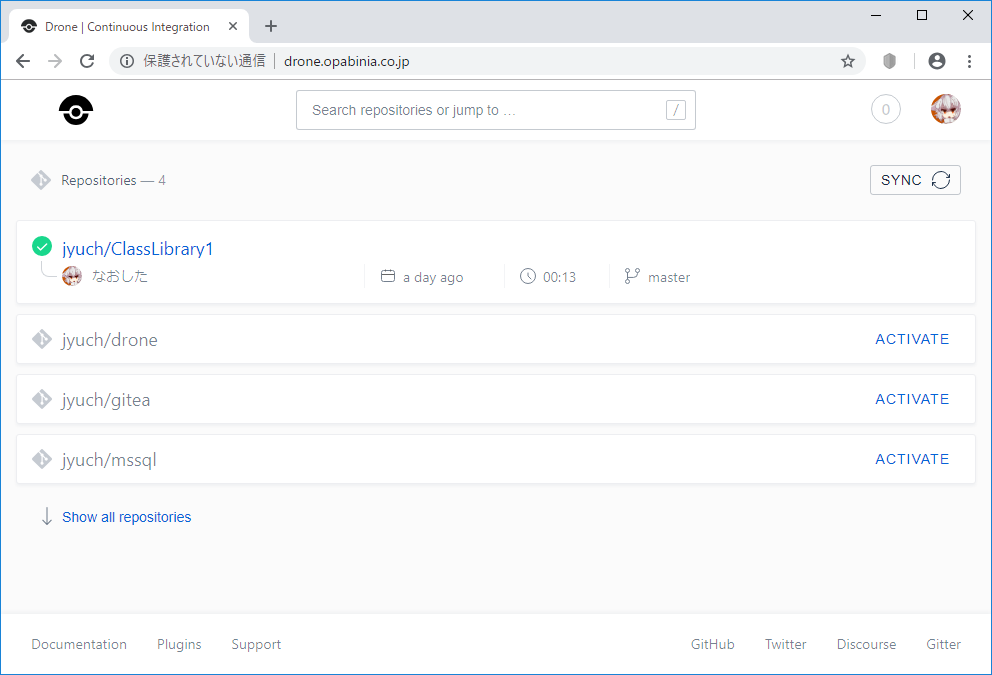The width and height of the screenshot is (992, 675).
Task: Close the Drone Continuous Integration tab
Action: [233, 26]
